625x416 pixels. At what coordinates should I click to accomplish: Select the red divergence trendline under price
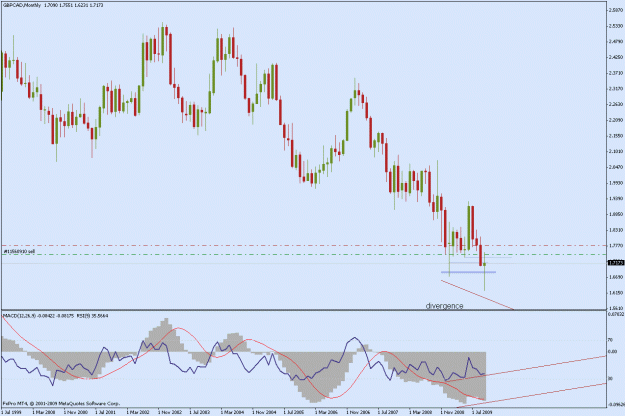tap(477, 294)
